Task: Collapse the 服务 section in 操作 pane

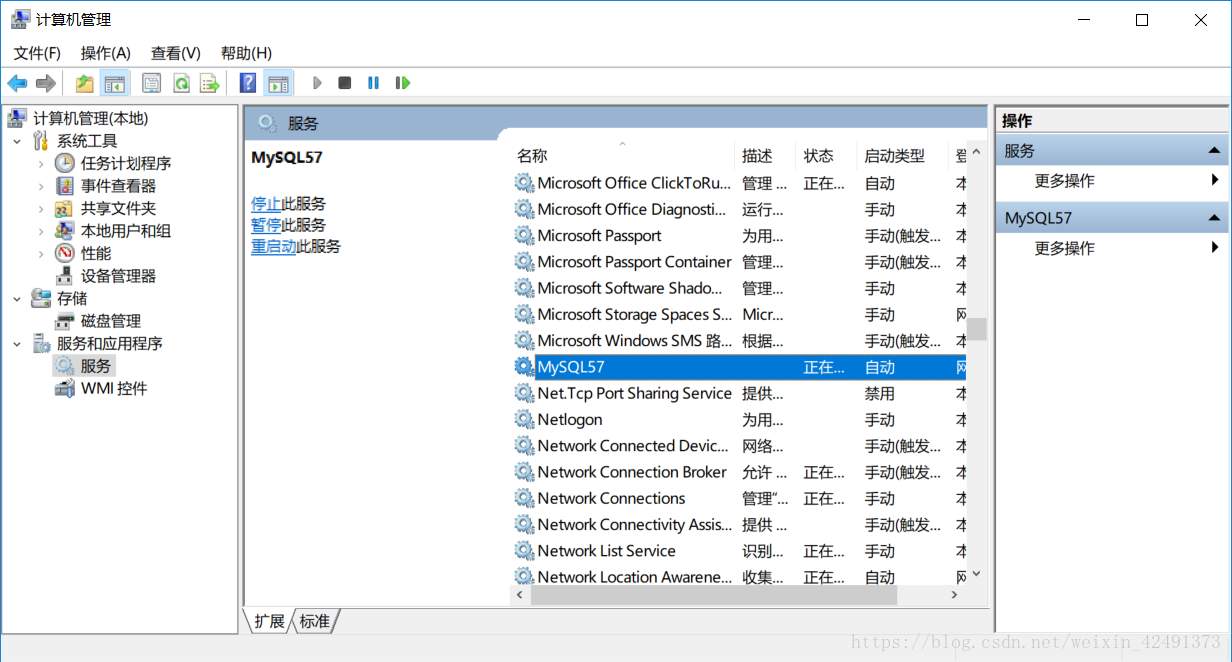Action: pos(1214,151)
